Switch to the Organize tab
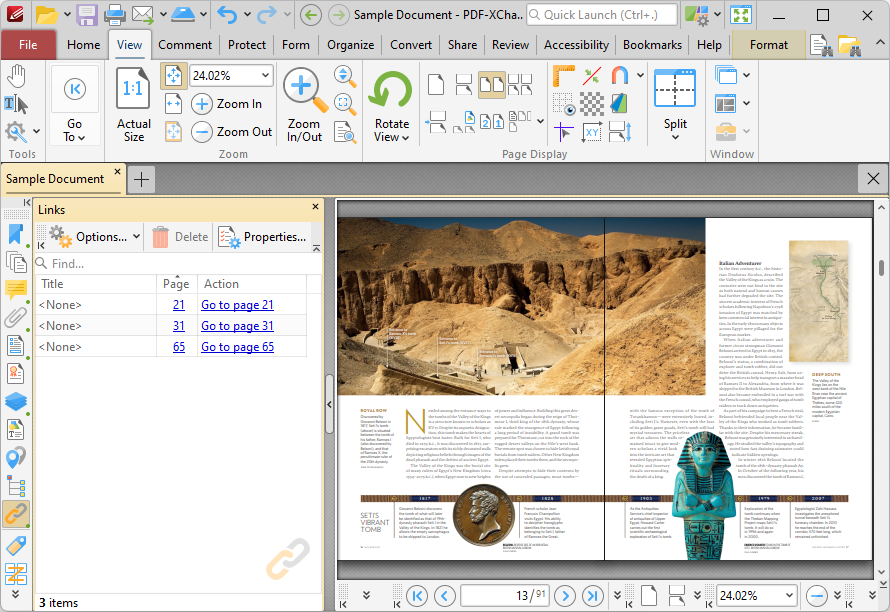The height and width of the screenshot is (612, 890). (x=350, y=45)
